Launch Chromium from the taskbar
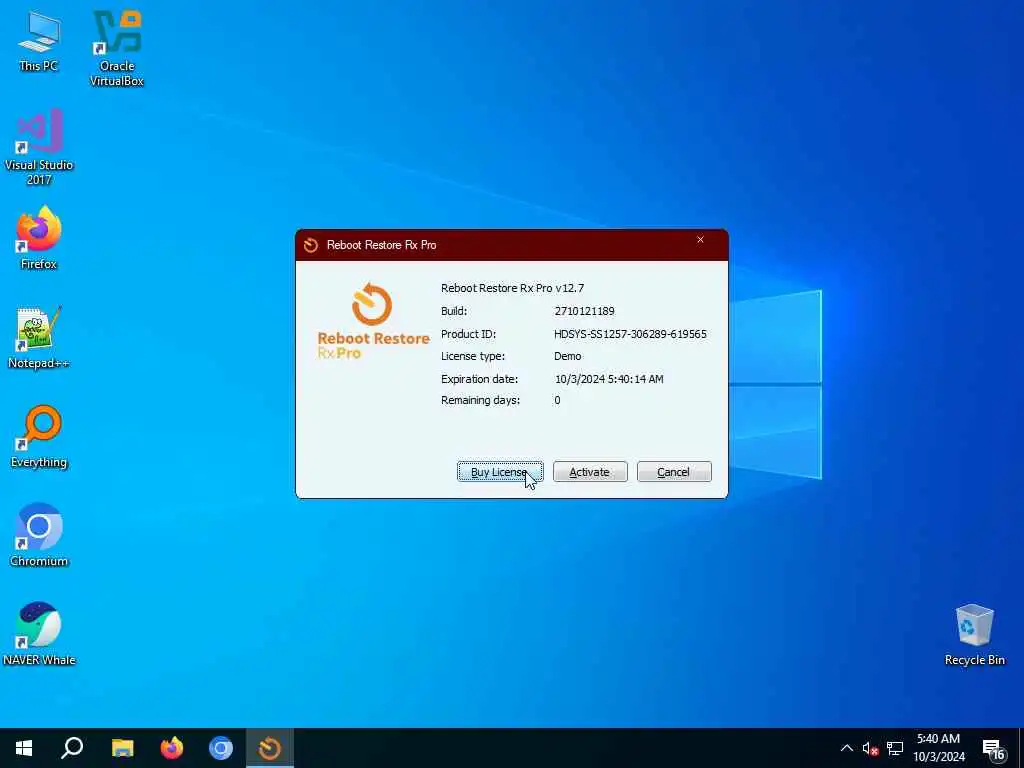The height and width of the screenshot is (768, 1024). click(220, 748)
